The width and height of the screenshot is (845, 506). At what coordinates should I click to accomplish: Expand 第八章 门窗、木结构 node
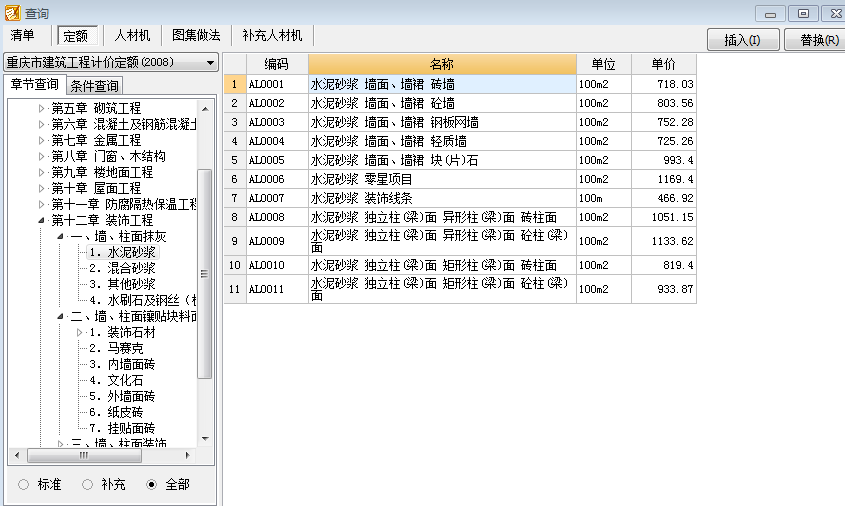[41, 156]
